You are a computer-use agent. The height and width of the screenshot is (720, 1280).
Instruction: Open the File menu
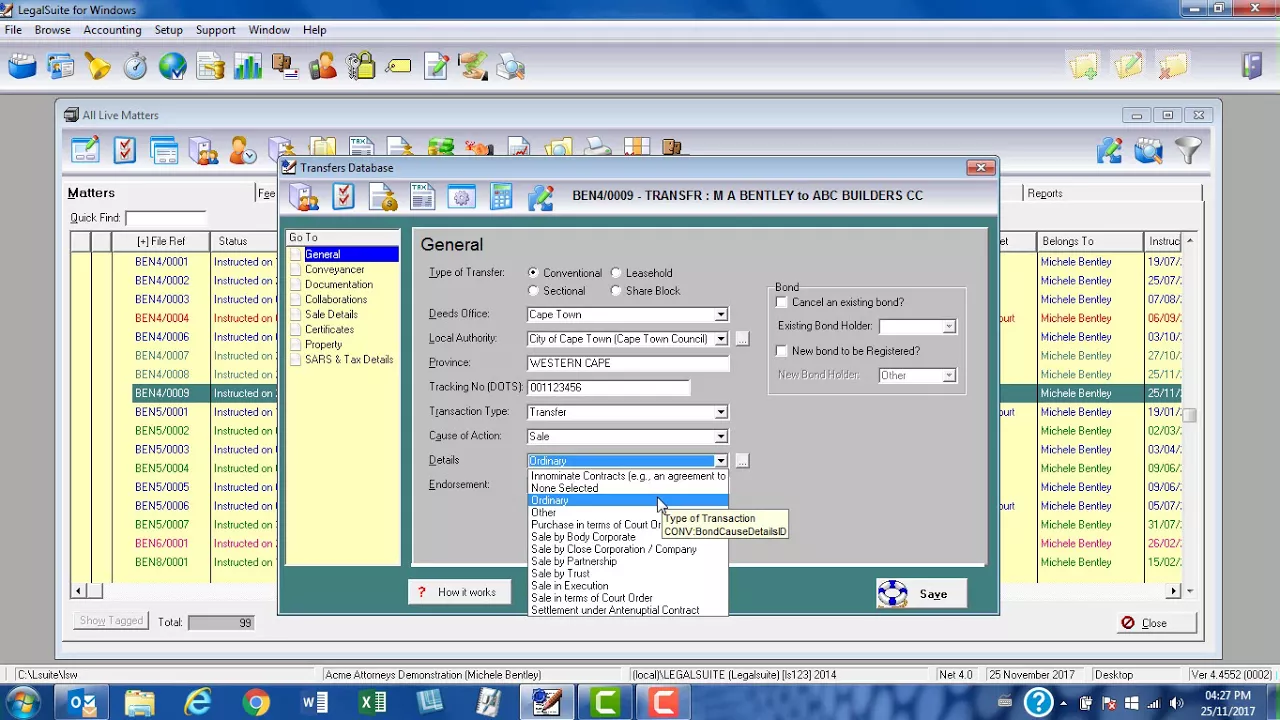(x=13, y=30)
